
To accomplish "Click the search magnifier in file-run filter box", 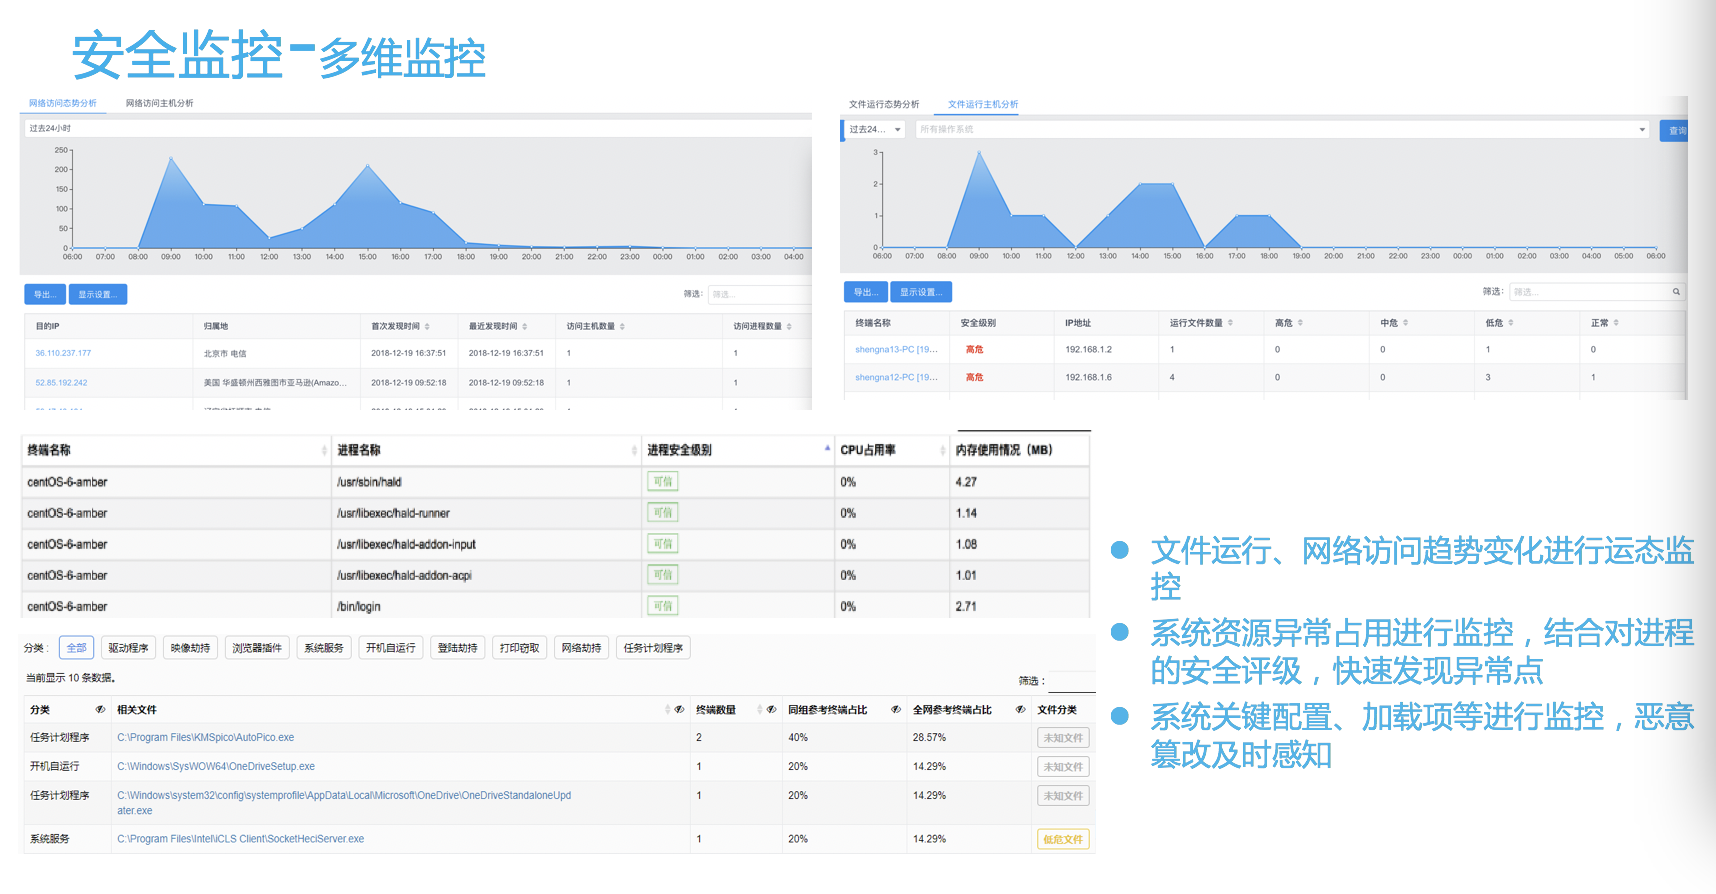I will (x=1676, y=292).
